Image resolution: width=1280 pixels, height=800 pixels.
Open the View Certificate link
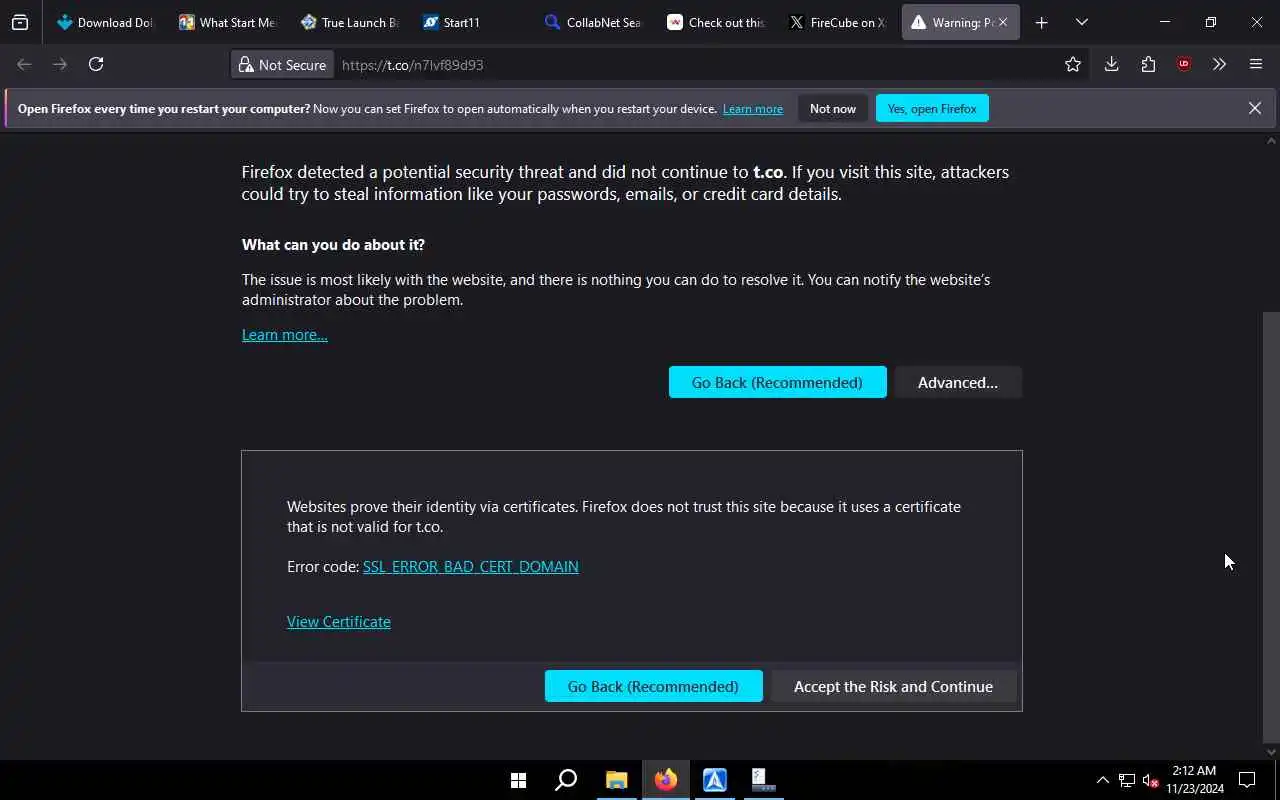[x=339, y=622]
